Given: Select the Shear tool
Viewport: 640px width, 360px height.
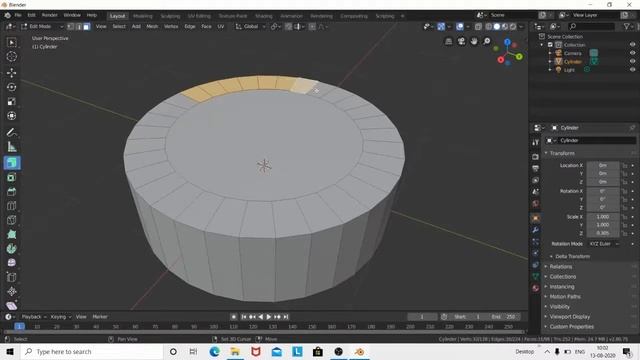Looking at the screenshot, I should 11,305.
